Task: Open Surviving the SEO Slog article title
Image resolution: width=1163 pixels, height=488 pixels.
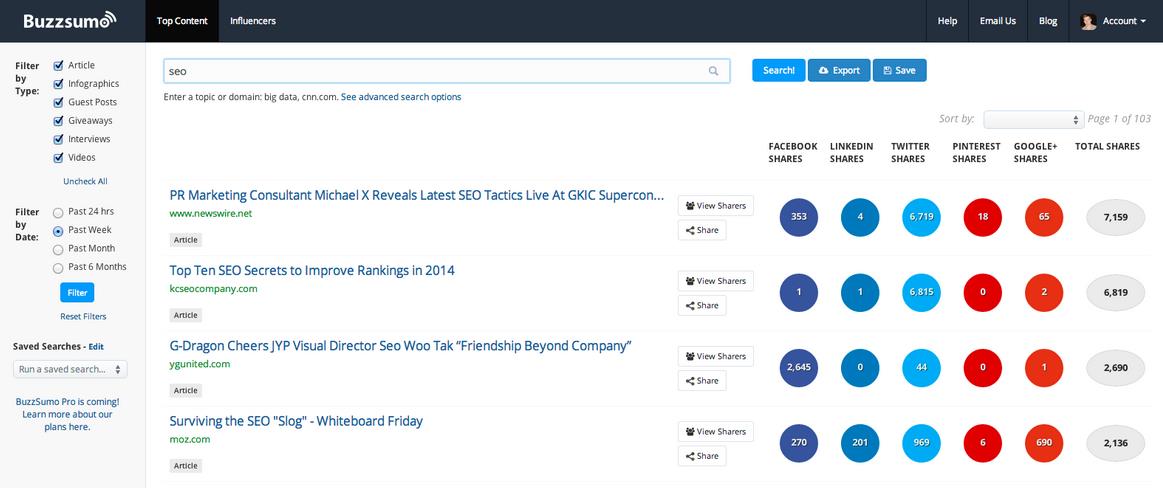Action: tap(296, 421)
